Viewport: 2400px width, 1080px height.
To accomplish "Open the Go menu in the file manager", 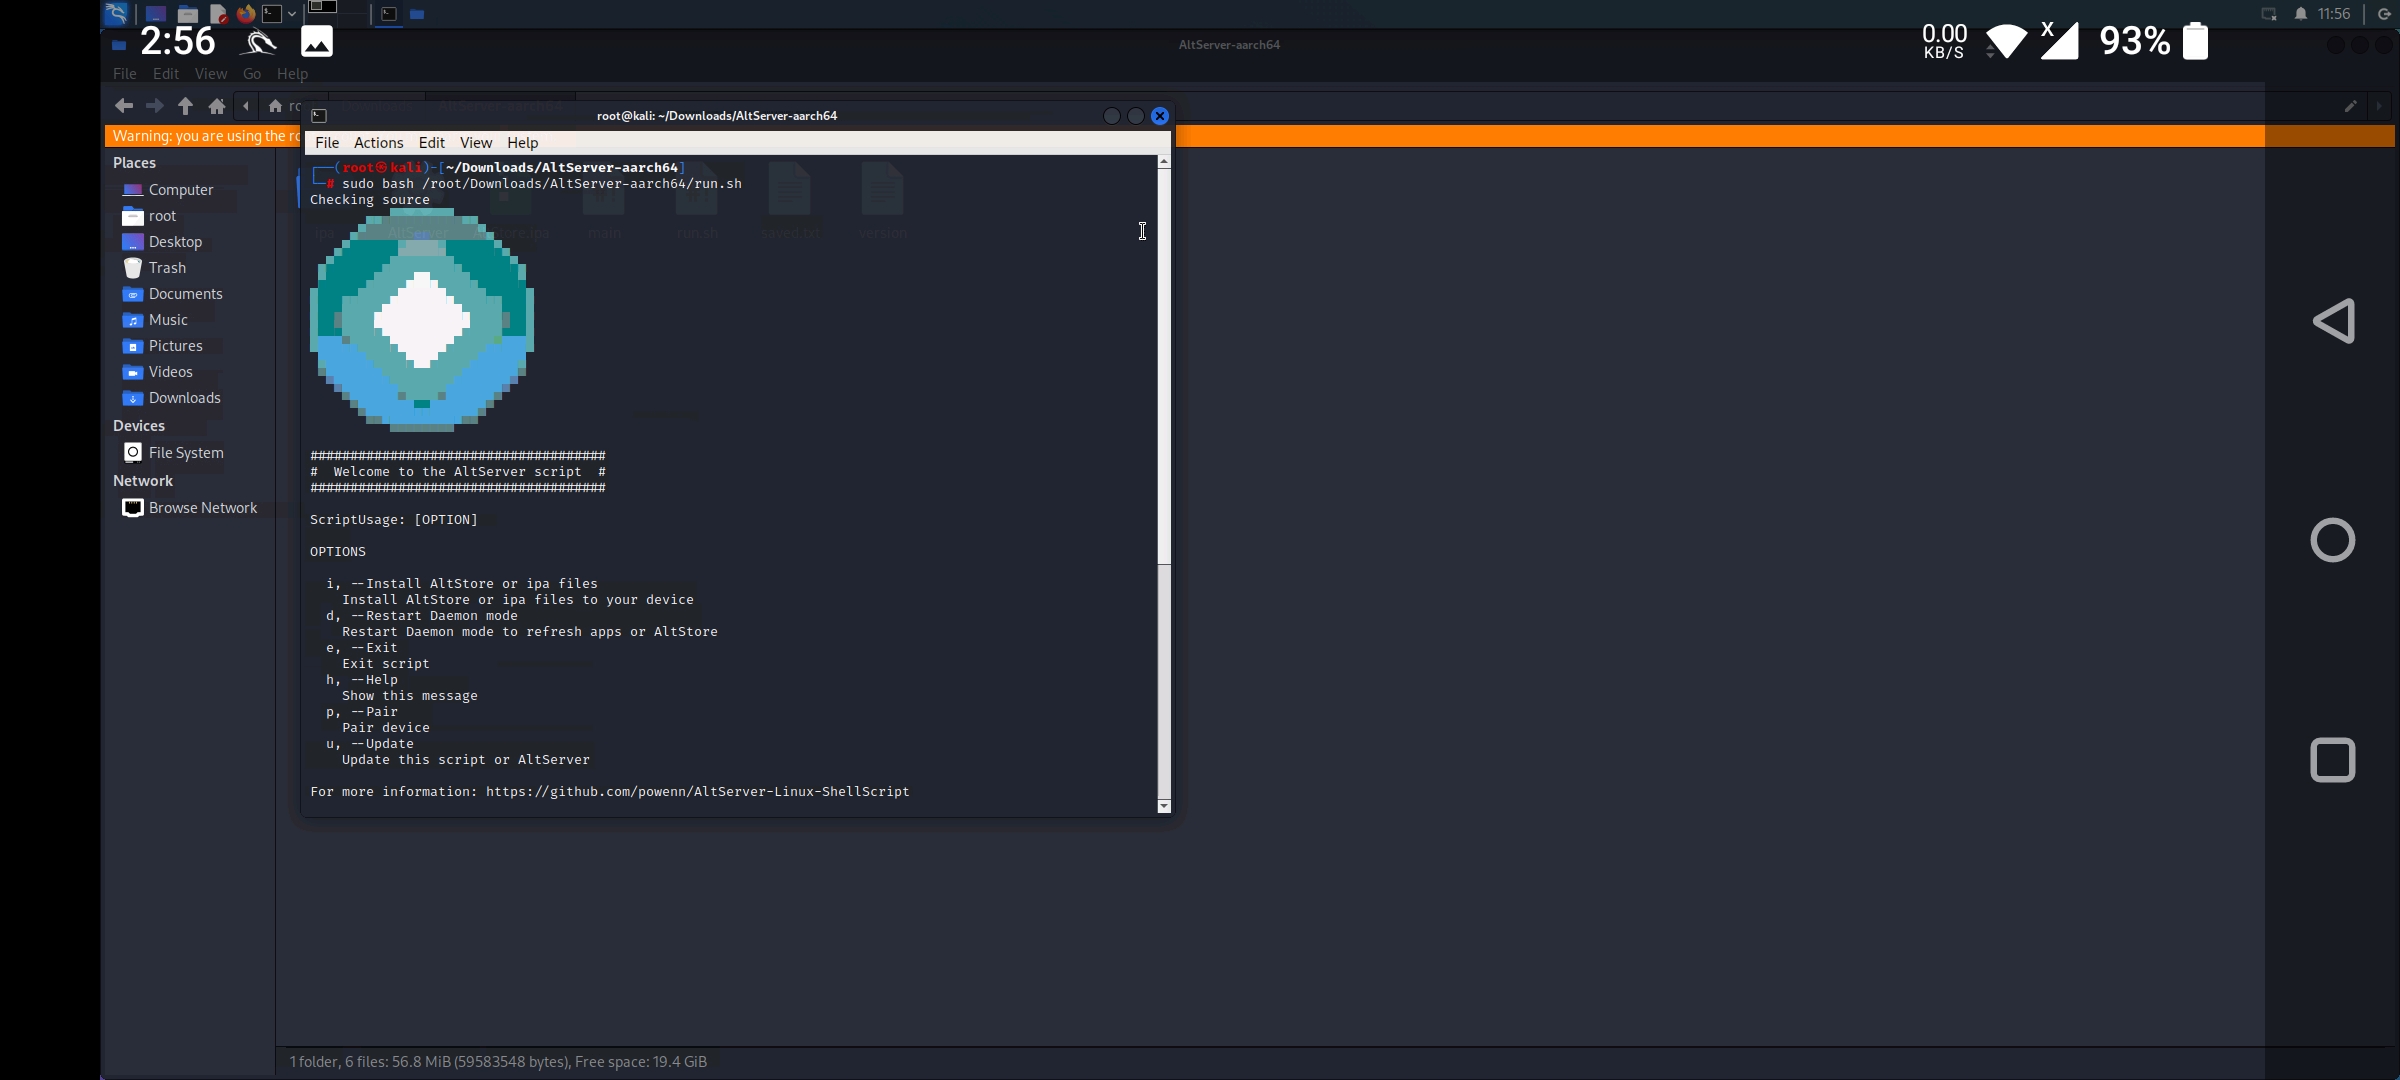I will pos(251,73).
